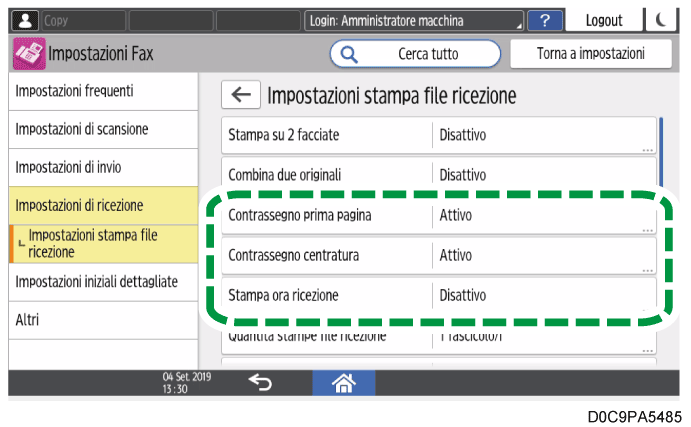The width and height of the screenshot is (691, 427).
Task: Select Impostazioni di ricezione menu
Action: click(103, 205)
